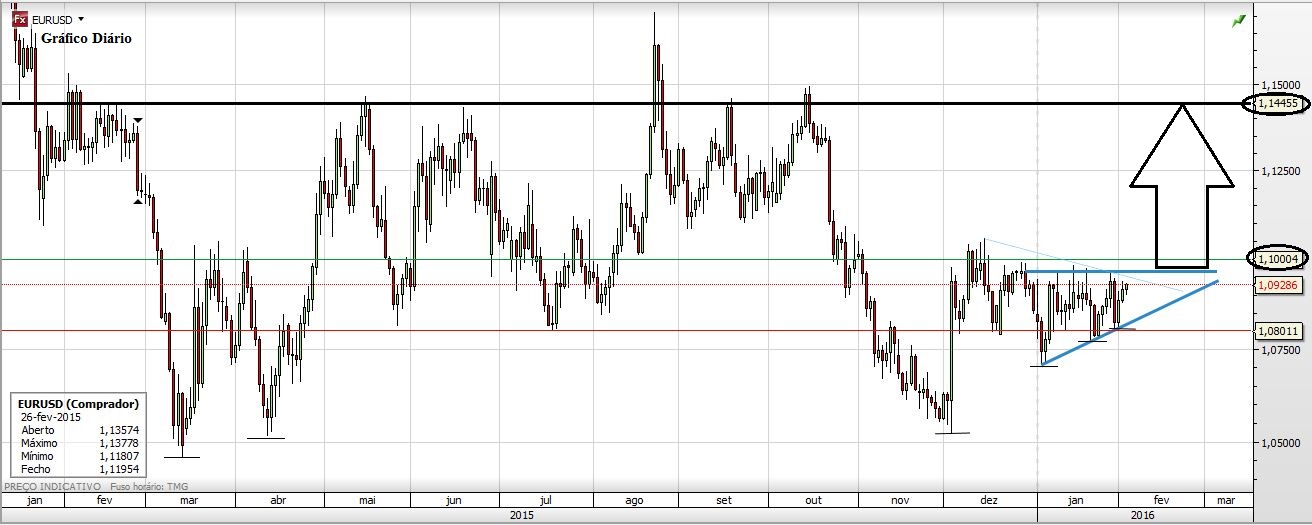
Task: Open the EURUSD symbol dropdown arrow
Action: tap(81, 19)
